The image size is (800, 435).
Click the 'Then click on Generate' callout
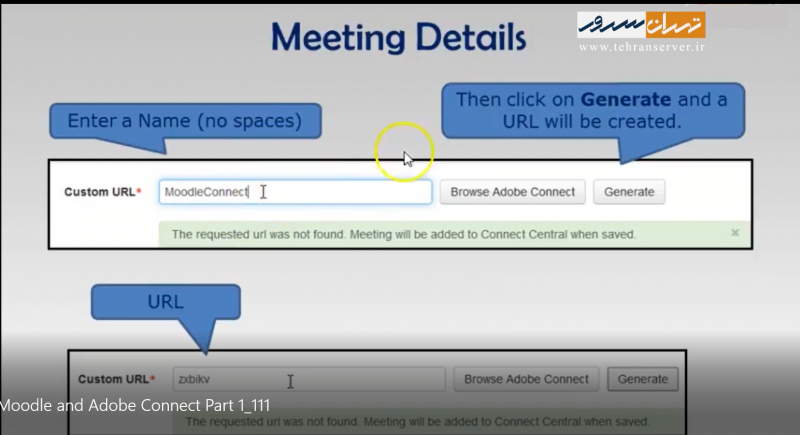(x=591, y=112)
